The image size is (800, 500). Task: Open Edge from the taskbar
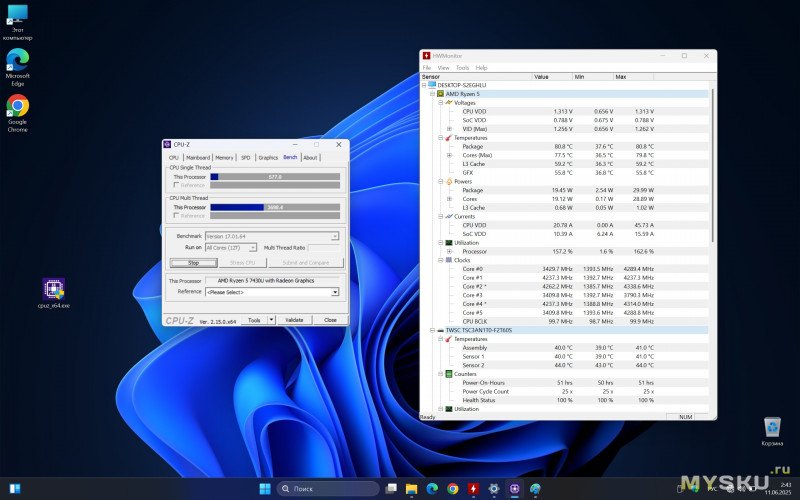click(x=432, y=489)
